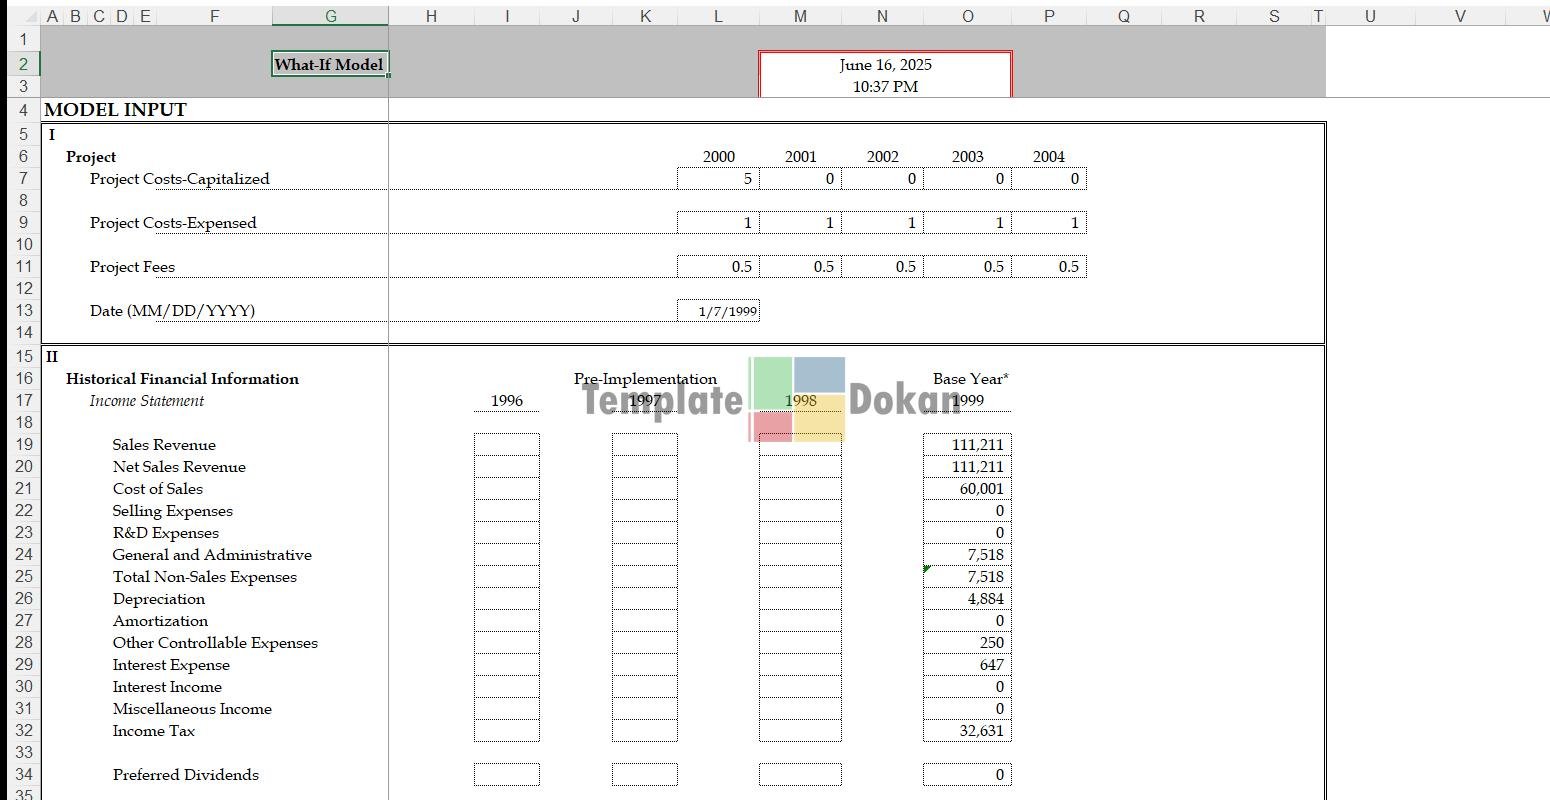Click the Date input cell showing 1/7/1999
Image resolution: width=1550 pixels, height=800 pixels.
tap(718, 311)
